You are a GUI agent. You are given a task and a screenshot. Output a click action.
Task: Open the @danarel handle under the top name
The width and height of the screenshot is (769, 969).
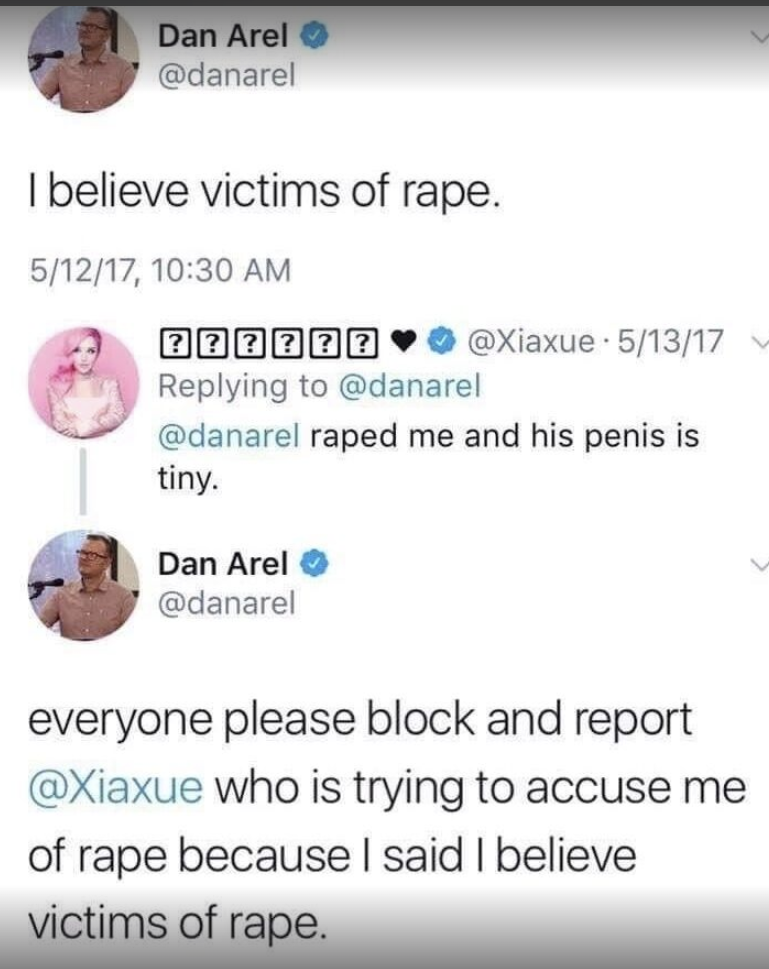point(226,75)
